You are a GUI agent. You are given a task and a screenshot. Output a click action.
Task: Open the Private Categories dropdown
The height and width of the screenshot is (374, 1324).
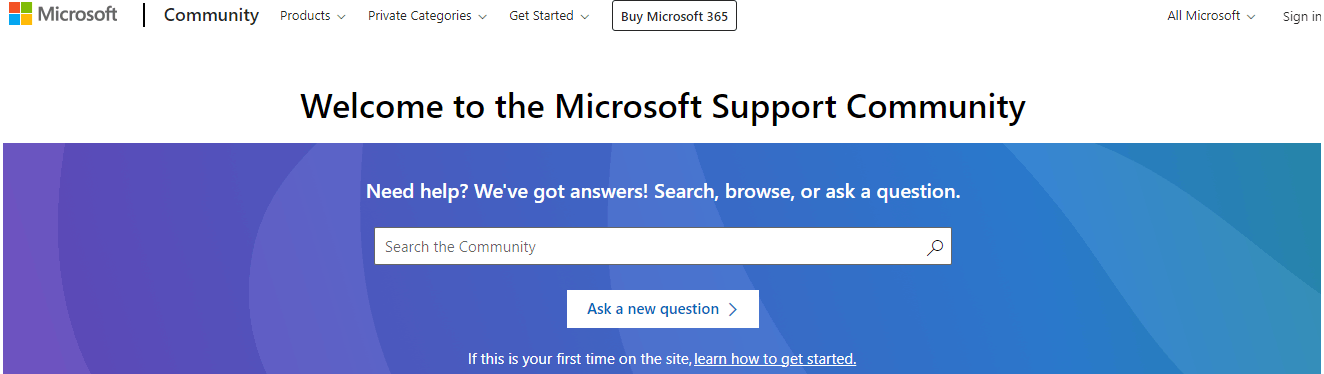(x=428, y=16)
